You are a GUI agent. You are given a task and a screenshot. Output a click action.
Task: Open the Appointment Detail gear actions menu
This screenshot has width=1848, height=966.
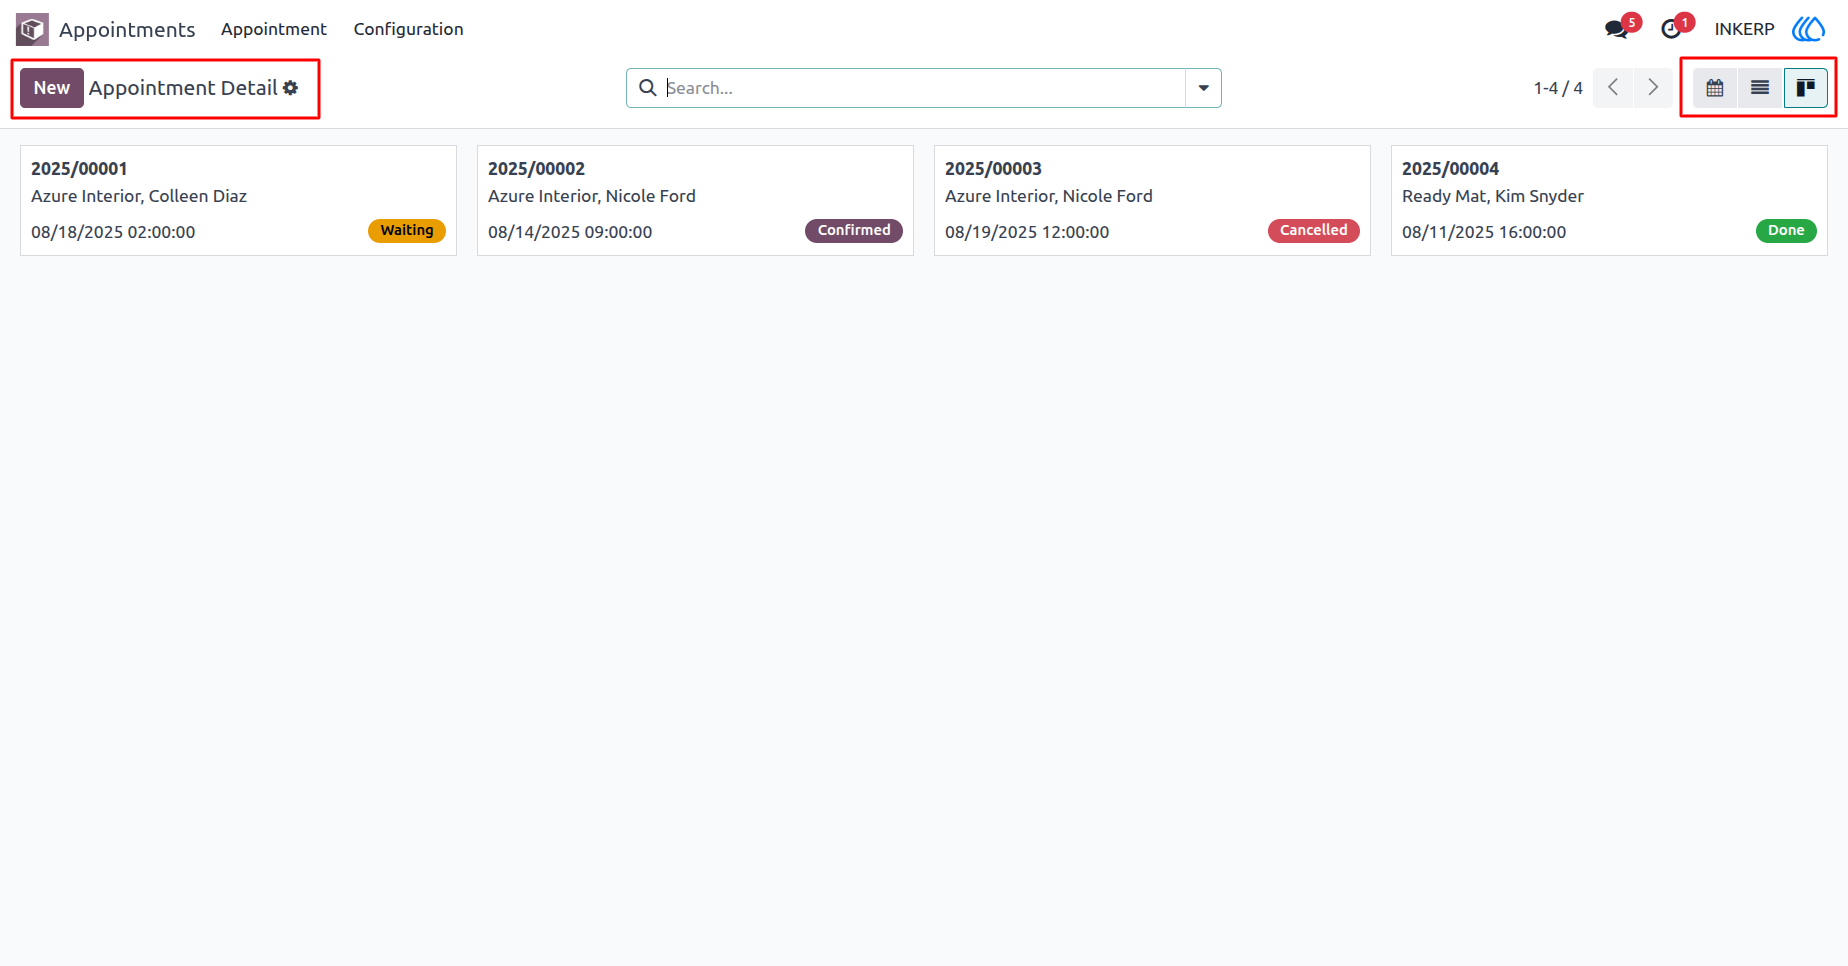pos(290,88)
